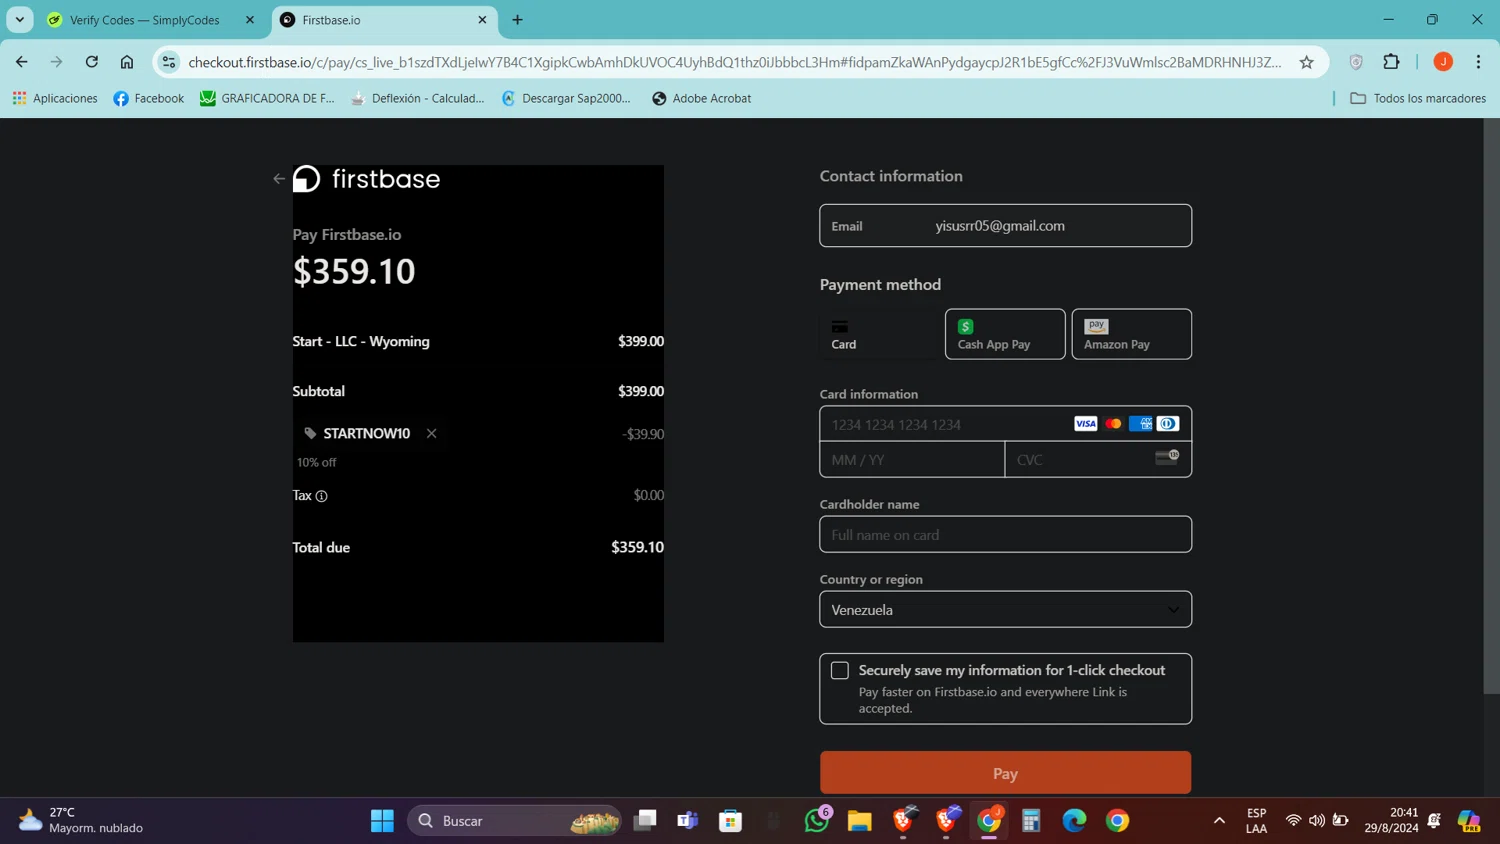Click the CVC field
Screen dimensions: 1500x844
tap(1098, 460)
